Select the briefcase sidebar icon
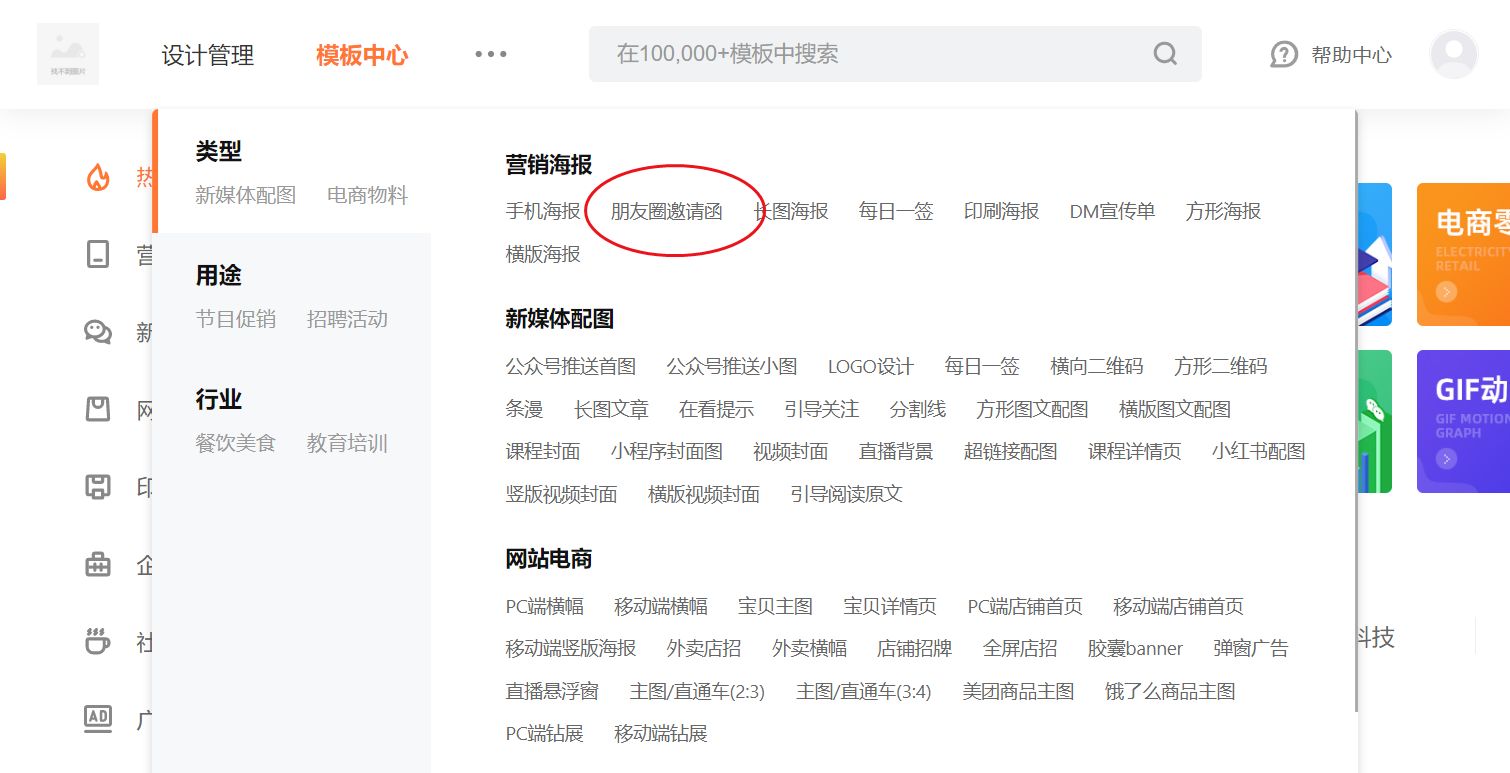1510x773 pixels. (x=97, y=564)
